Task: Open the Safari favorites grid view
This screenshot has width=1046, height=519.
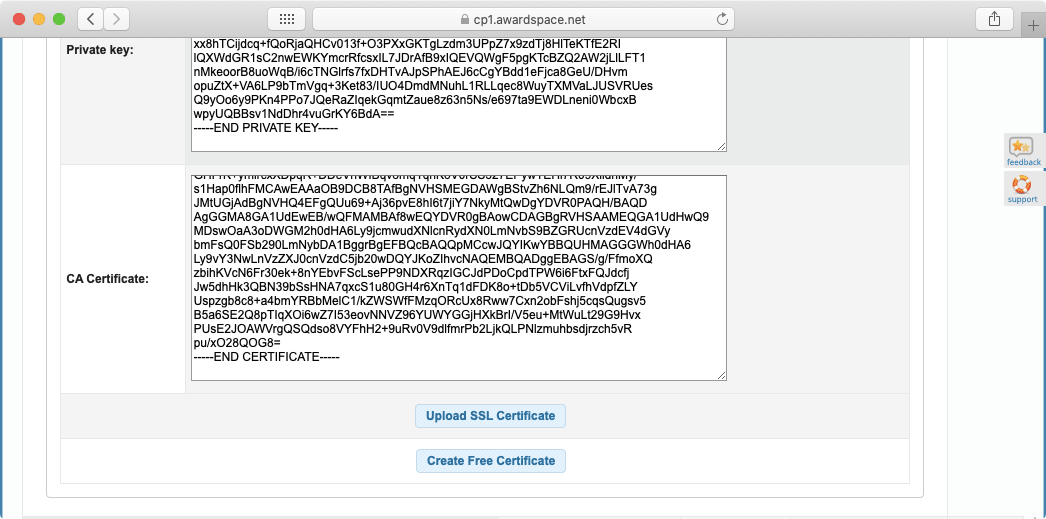Action: tap(286, 19)
